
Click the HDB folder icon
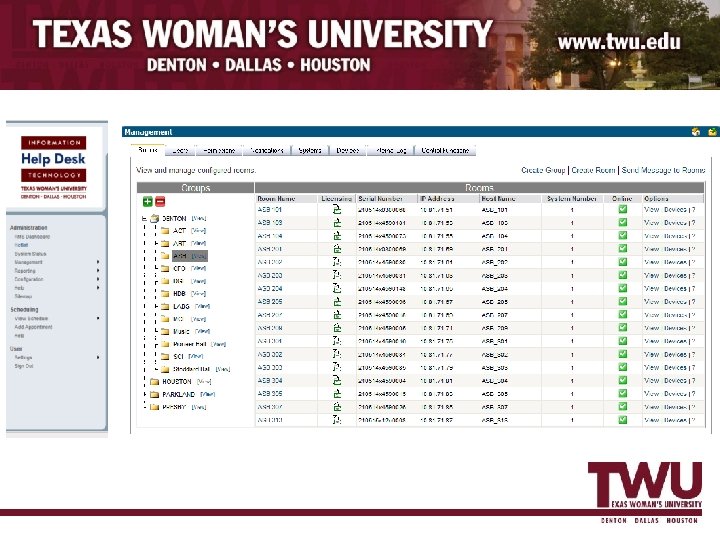165,294
